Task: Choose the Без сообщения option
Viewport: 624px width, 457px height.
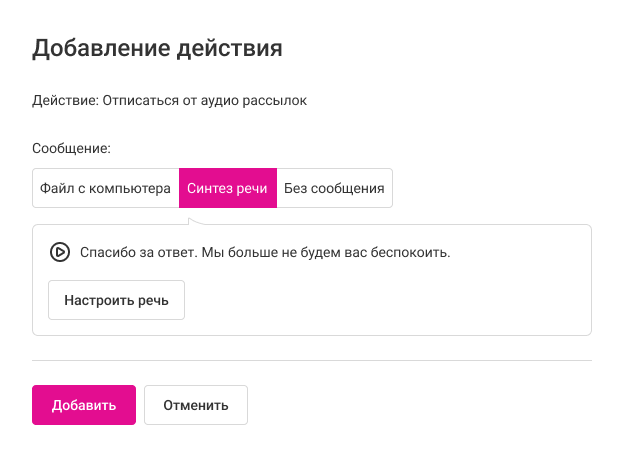Action: (x=334, y=188)
